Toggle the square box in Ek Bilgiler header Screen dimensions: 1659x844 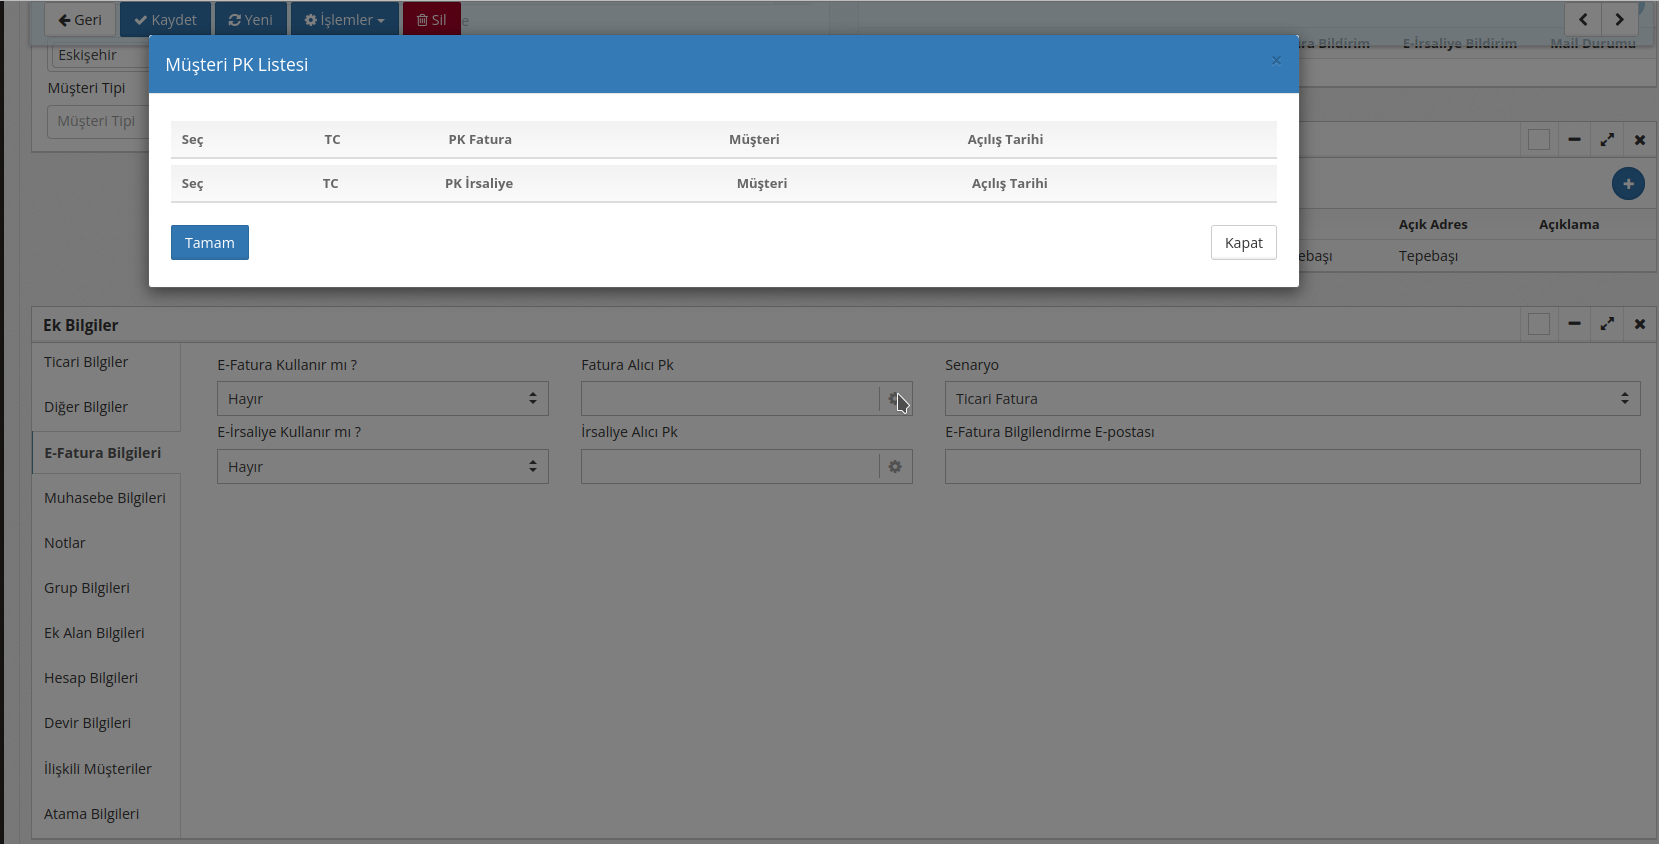1539,324
